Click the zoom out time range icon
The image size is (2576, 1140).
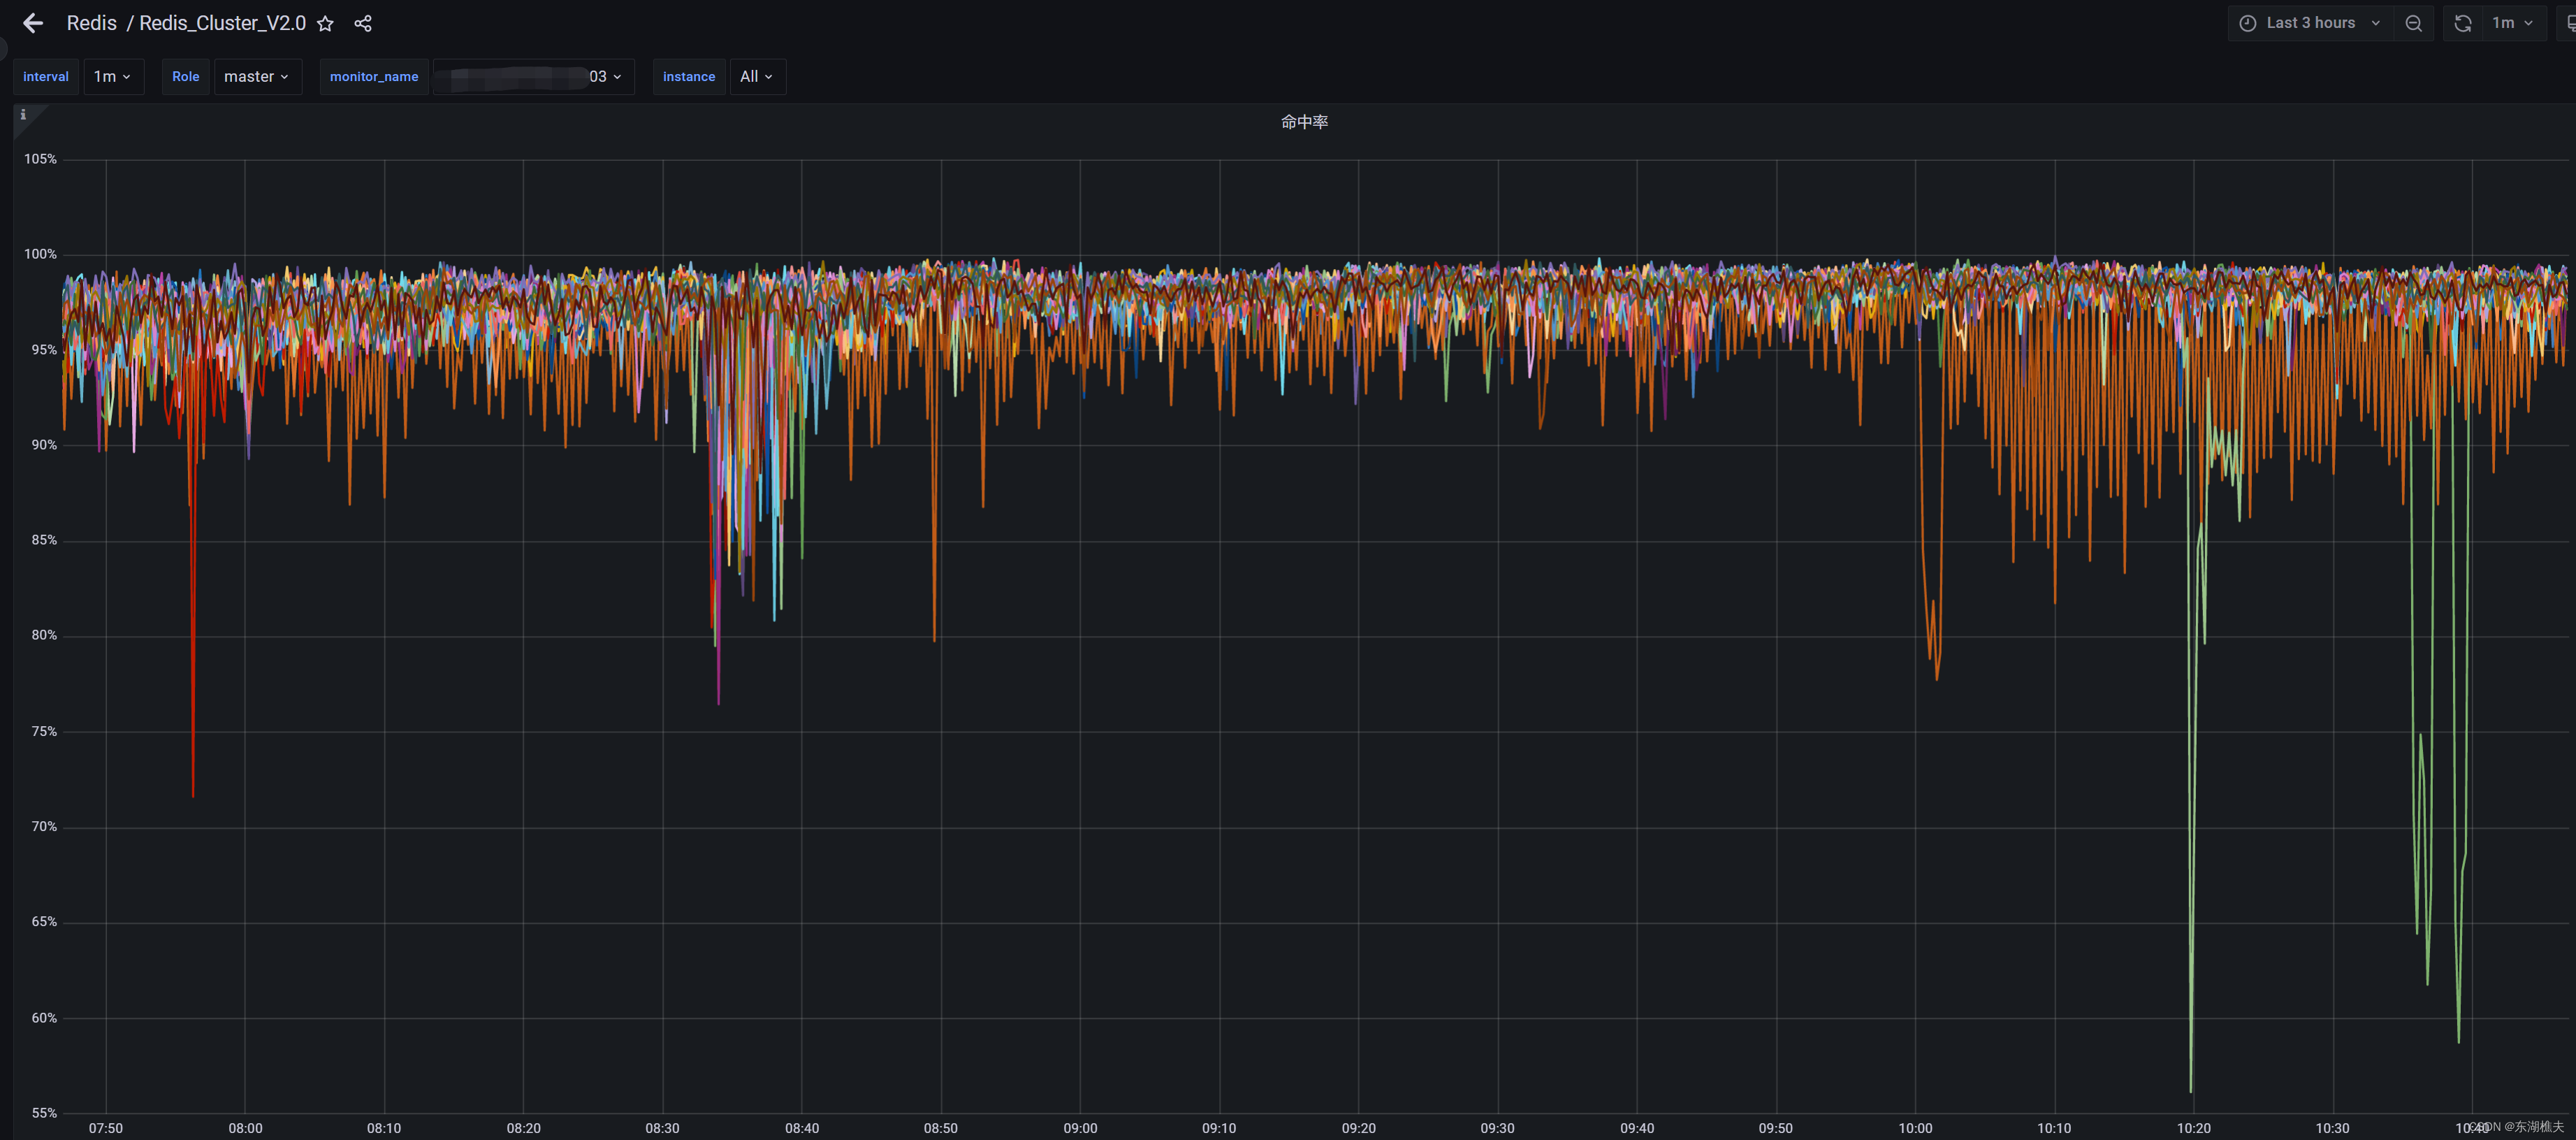click(2413, 23)
